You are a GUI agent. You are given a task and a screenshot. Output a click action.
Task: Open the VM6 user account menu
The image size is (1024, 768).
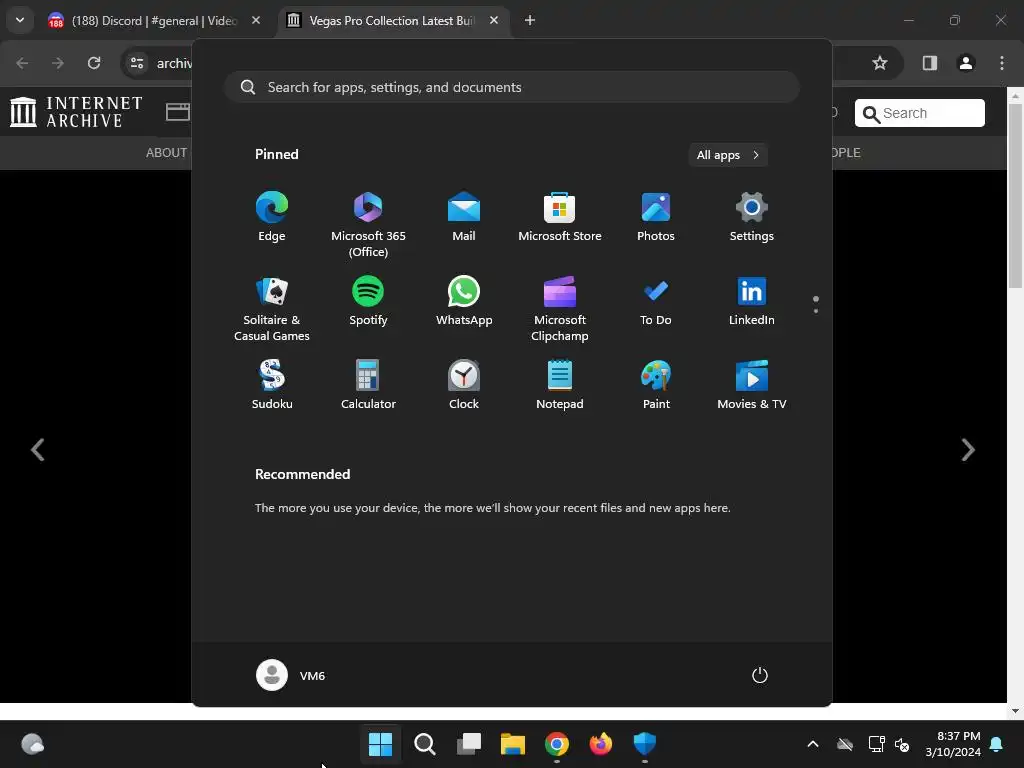point(291,675)
